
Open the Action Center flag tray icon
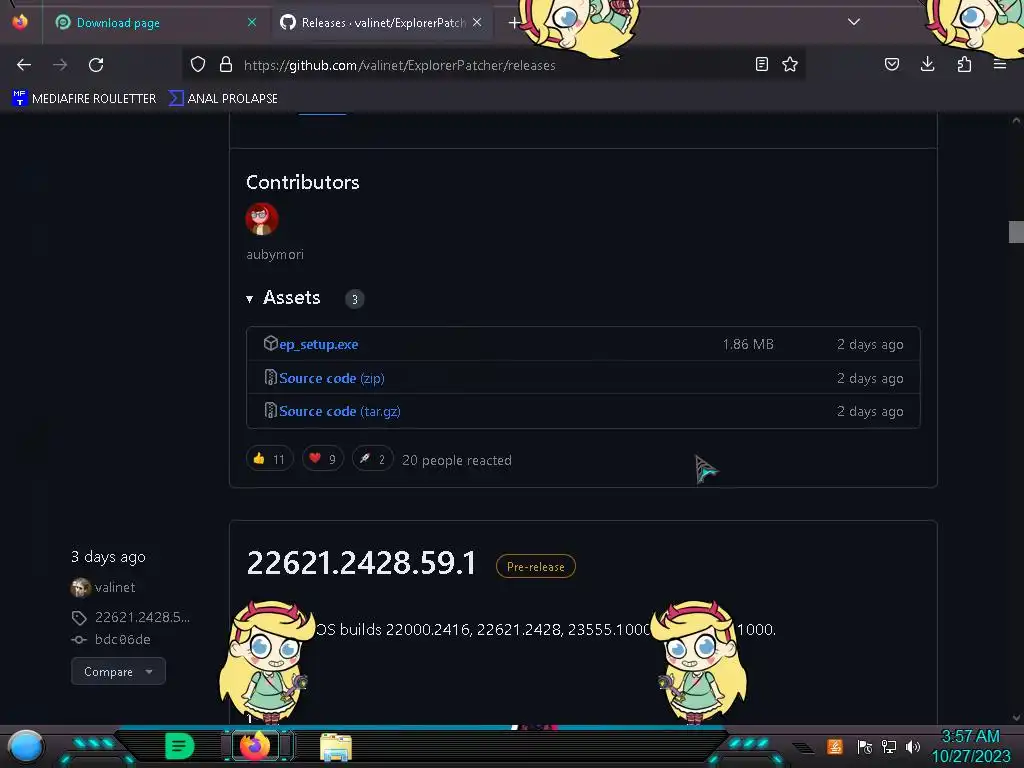[865, 746]
